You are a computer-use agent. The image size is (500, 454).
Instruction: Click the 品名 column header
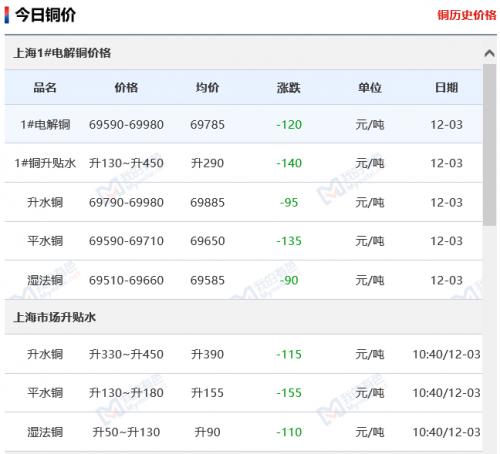[45, 88]
